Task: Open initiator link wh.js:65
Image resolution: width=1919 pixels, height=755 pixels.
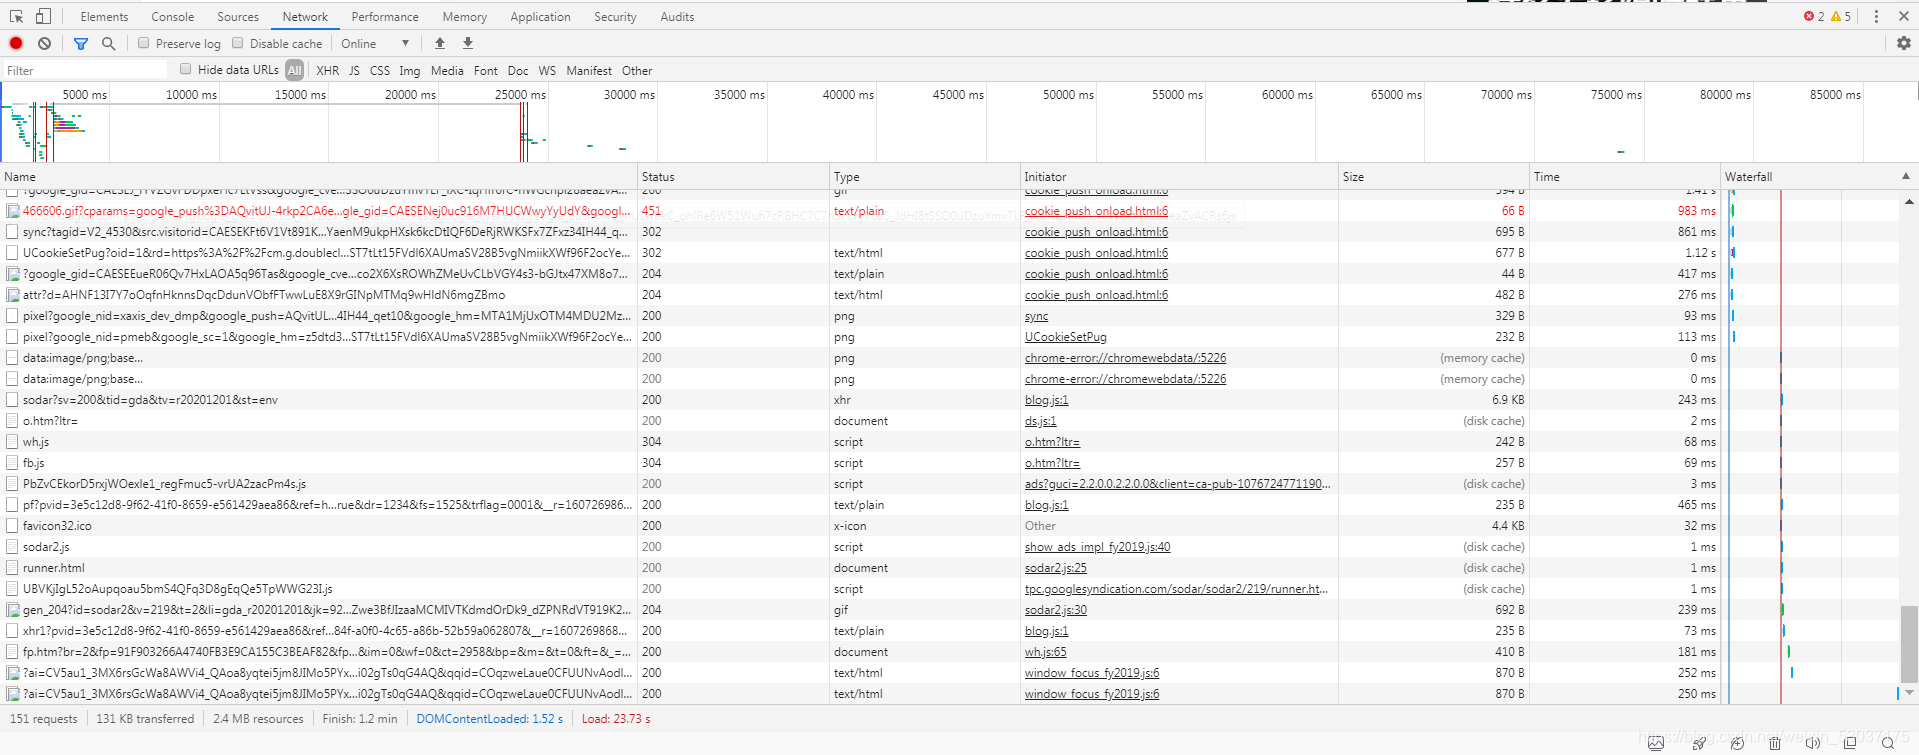Action: [x=1045, y=652]
